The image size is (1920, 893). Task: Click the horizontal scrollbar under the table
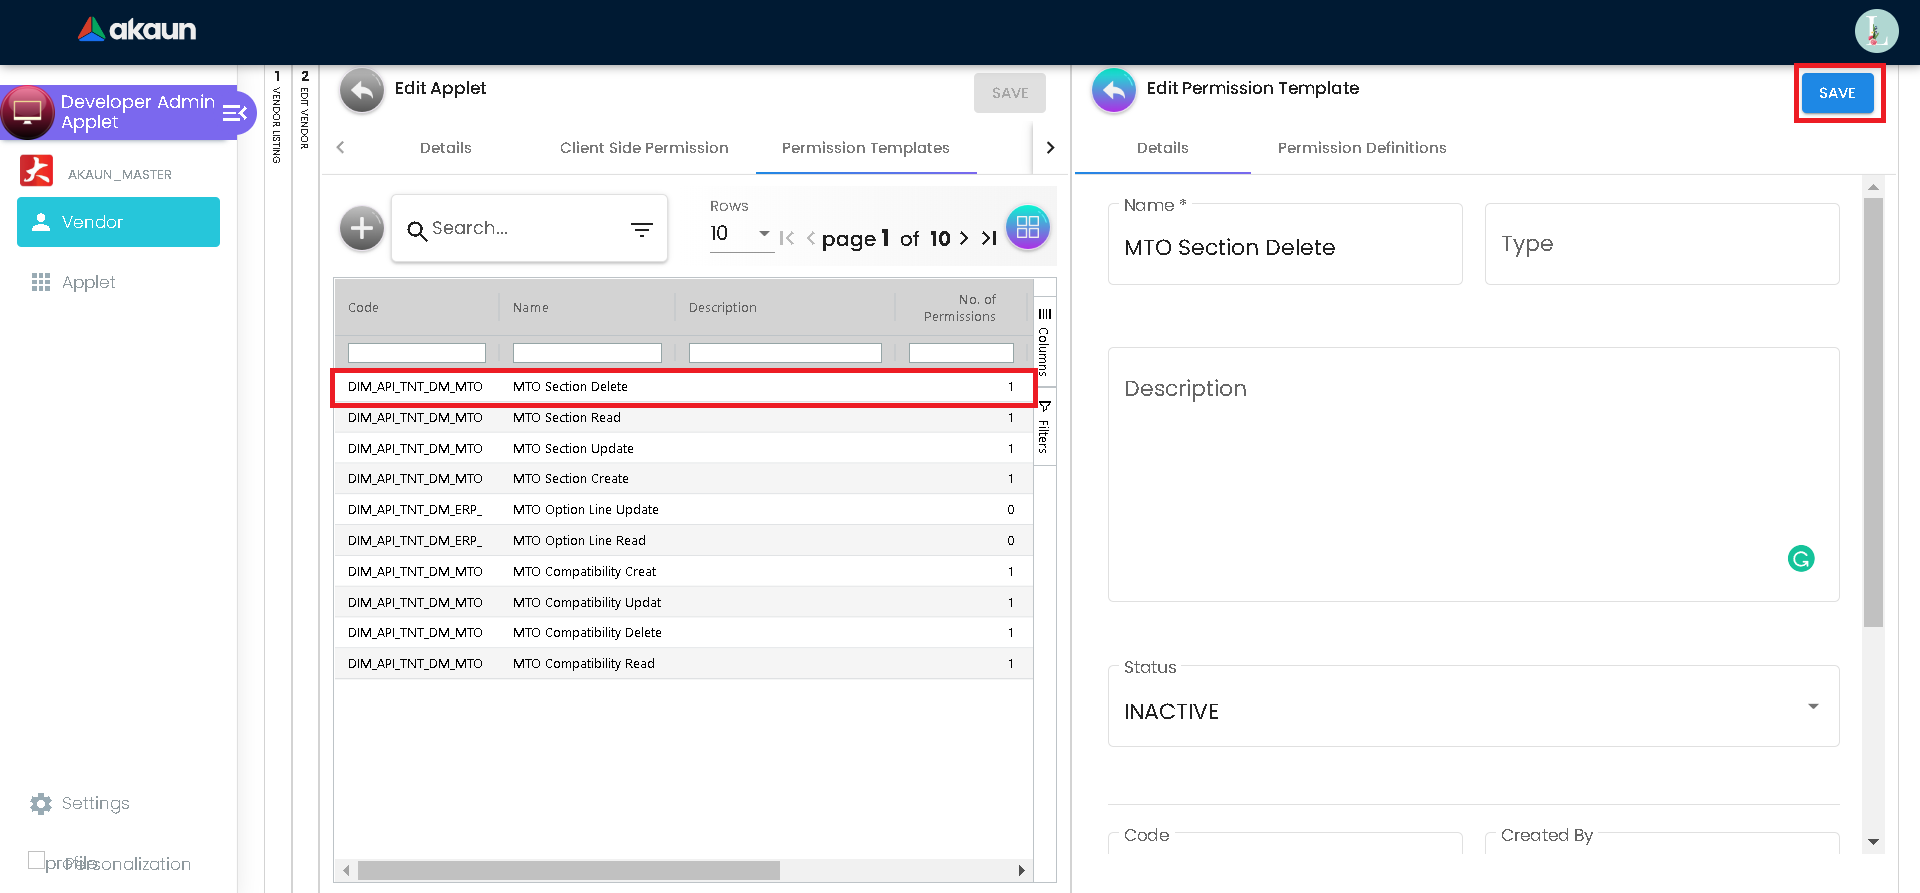point(568,870)
